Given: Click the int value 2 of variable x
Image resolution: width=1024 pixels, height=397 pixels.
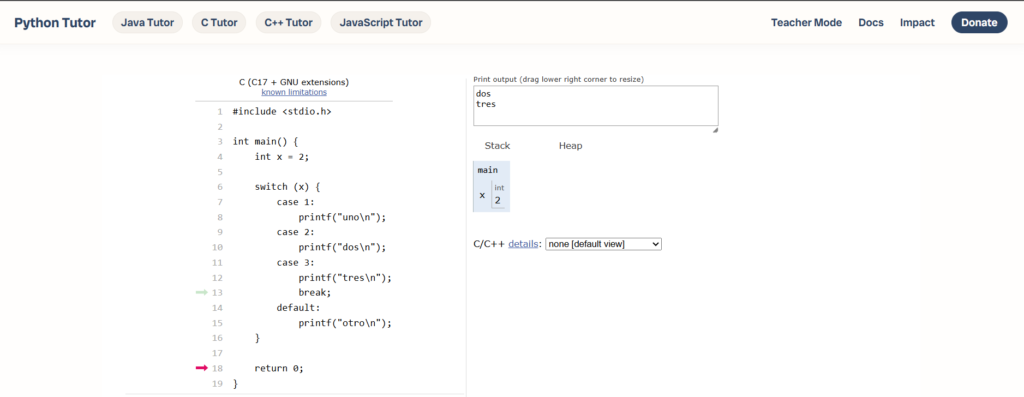Looking at the screenshot, I should [x=498, y=200].
